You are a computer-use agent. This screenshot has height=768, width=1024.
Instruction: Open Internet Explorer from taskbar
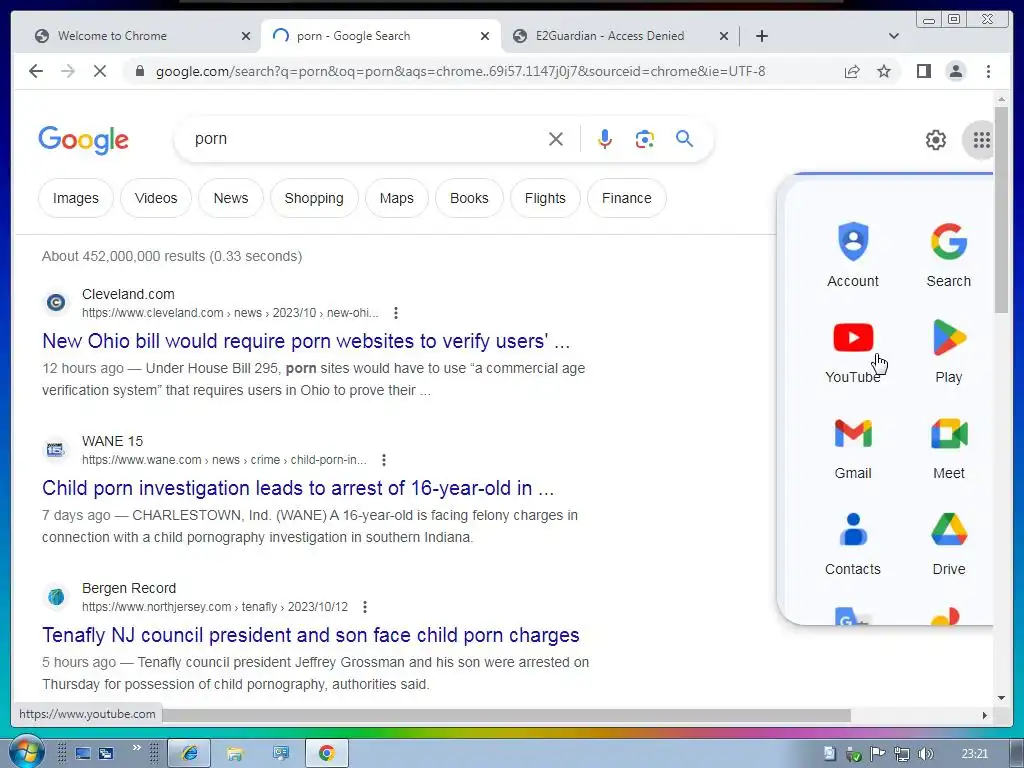click(x=189, y=754)
